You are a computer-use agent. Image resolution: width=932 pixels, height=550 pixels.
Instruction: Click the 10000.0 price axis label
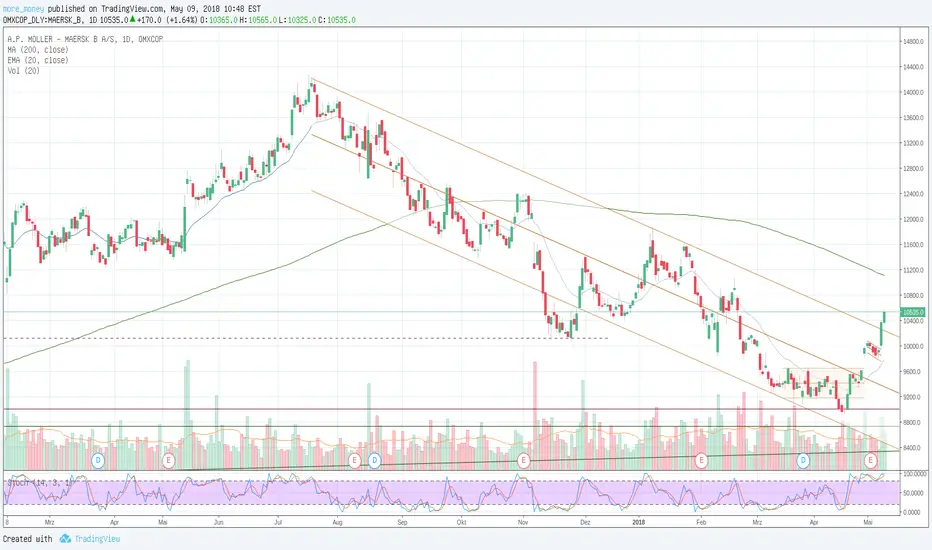click(x=913, y=347)
